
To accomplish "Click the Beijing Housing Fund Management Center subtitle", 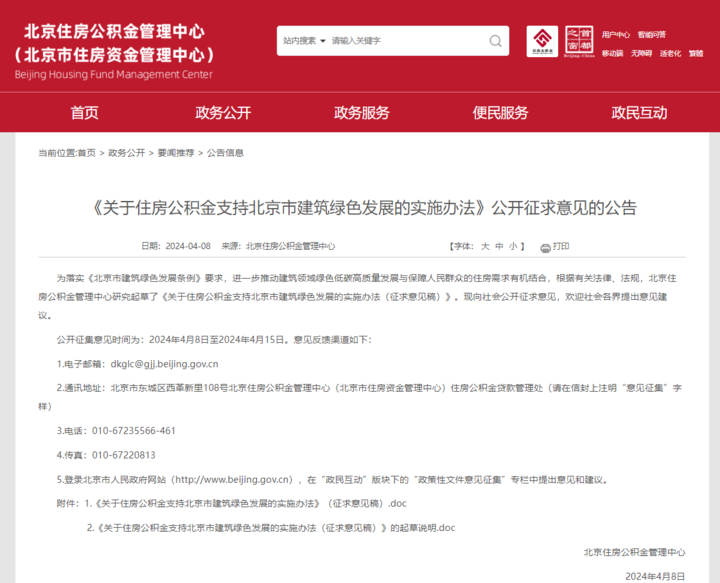I will coord(113,74).
